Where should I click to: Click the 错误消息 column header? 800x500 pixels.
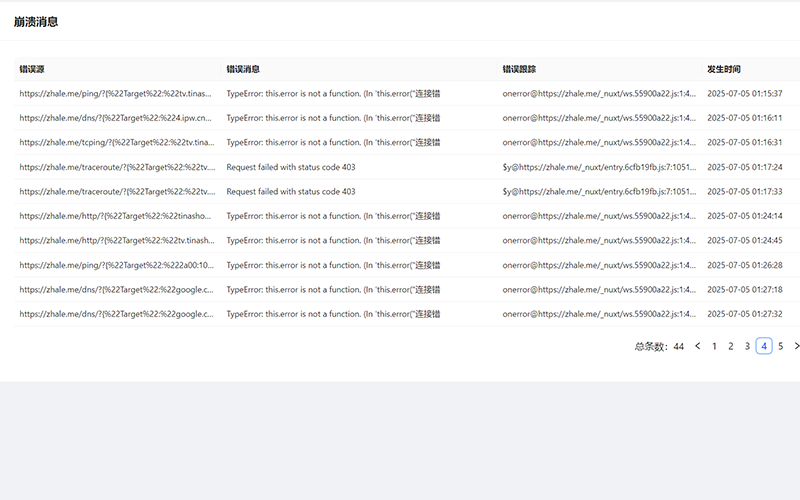coord(243,69)
